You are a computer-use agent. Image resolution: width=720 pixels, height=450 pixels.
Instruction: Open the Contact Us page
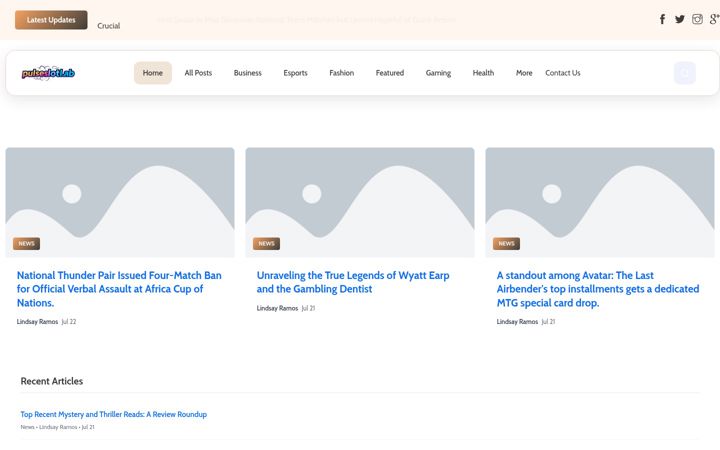[x=562, y=73]
